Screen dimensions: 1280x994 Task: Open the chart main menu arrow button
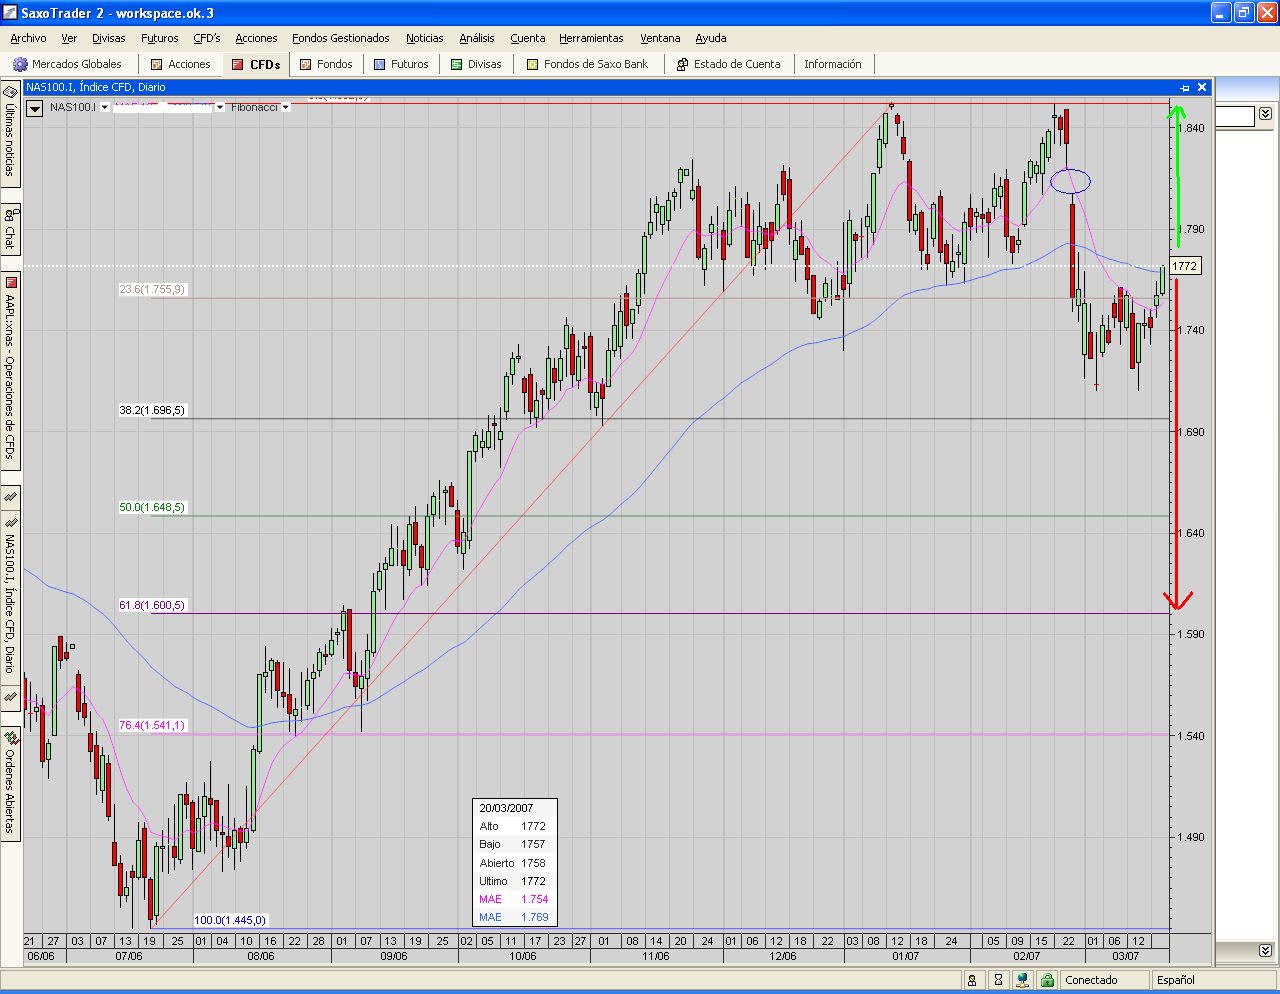click(x=35, y=108)
